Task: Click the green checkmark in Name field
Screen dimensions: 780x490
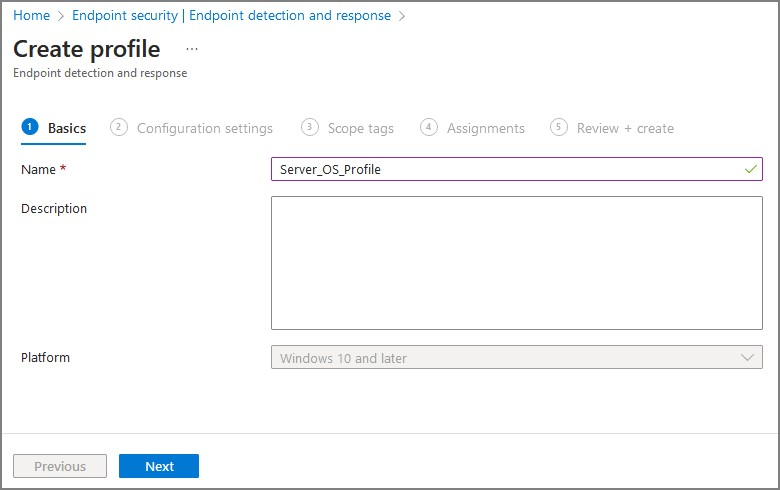Action: (750, 169)
